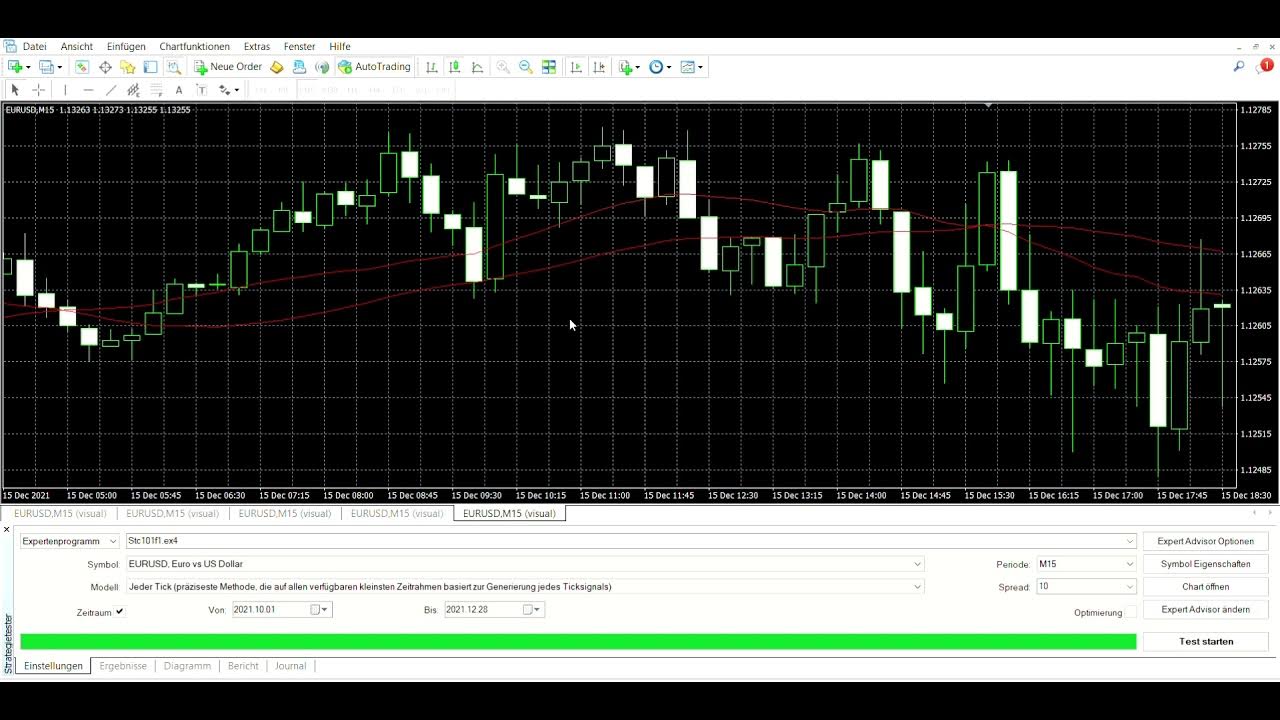1280x720 pixels.
Task: Open the Einfügen menu
Action: click(x=126, y=46)
